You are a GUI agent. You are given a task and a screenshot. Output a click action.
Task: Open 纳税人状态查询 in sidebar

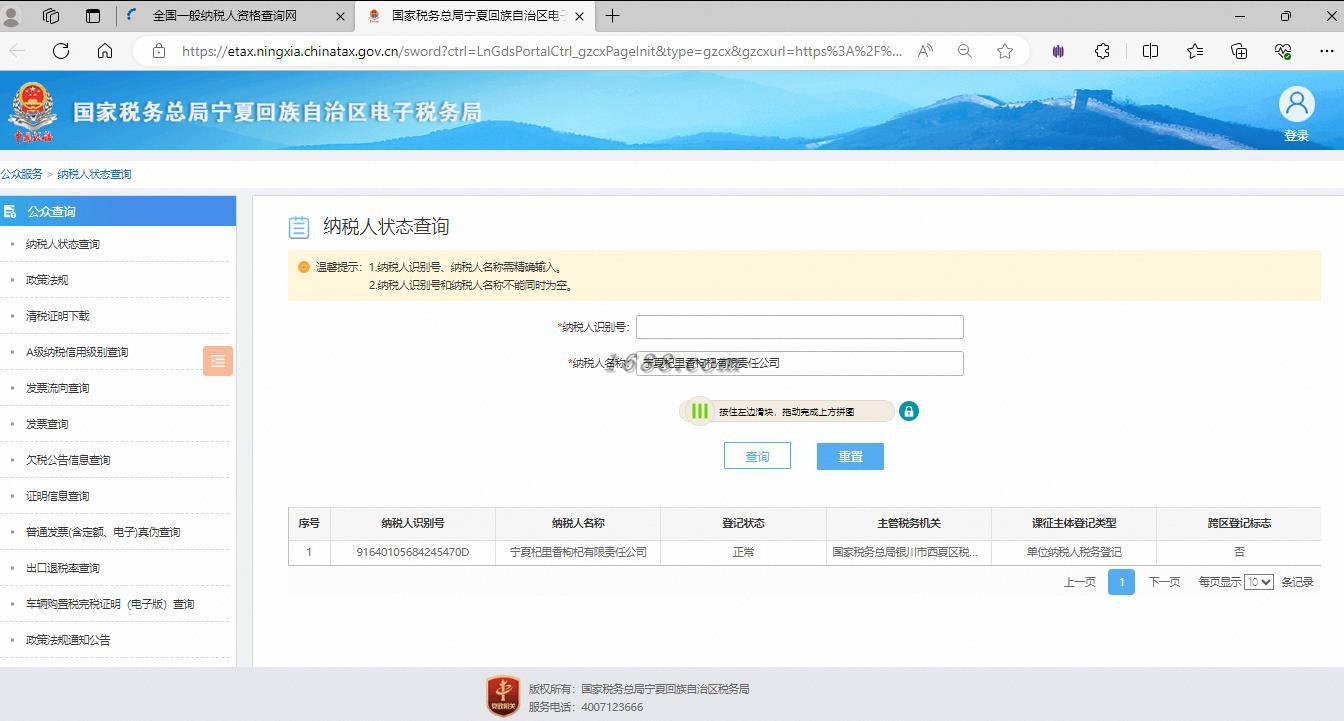[x=63, y=244]
